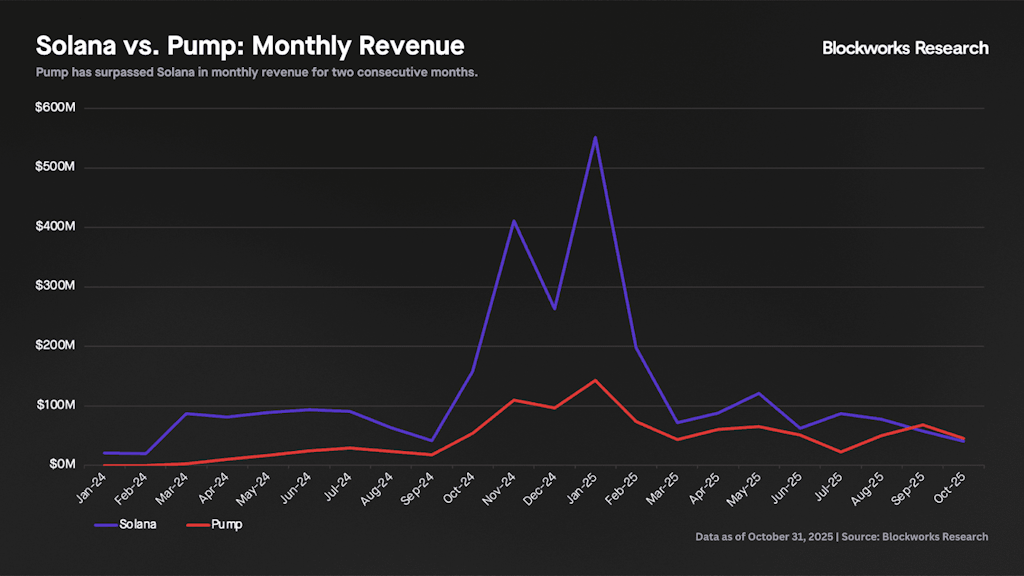Click the Blockworks Research logo text

(904, 48)
